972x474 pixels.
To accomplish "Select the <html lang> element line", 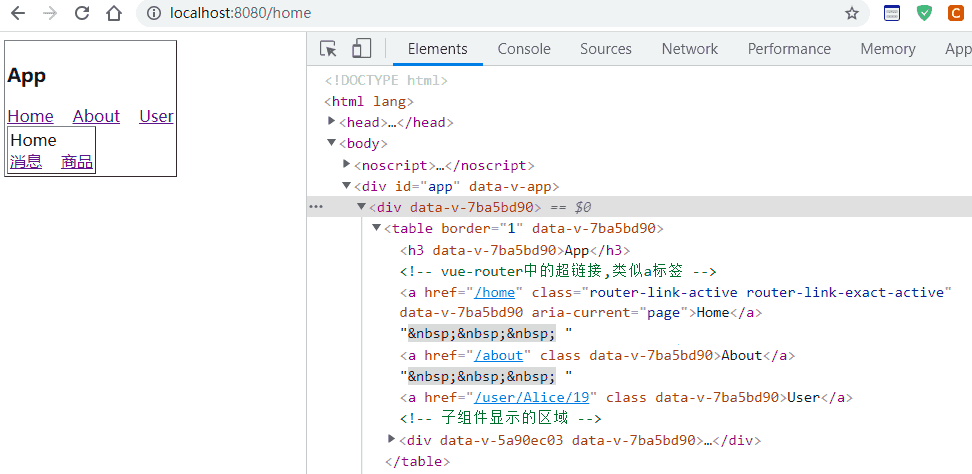I will [369, 102].
